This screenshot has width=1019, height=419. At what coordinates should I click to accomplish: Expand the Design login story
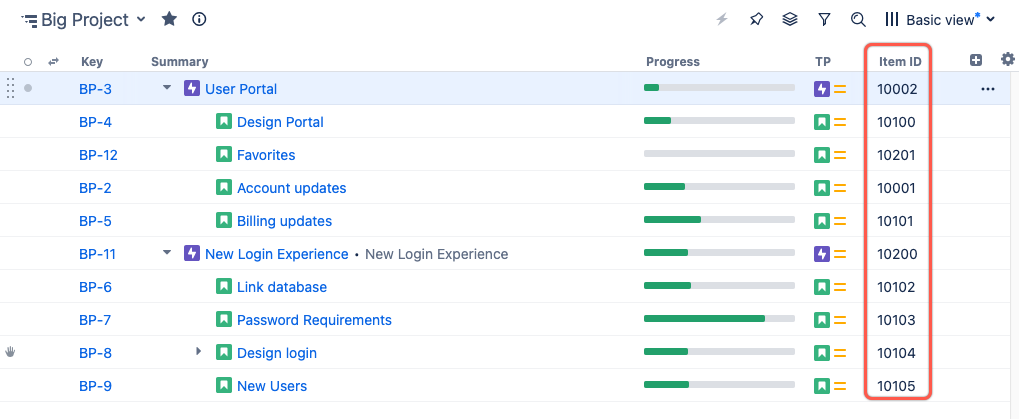tap(198, 352)
